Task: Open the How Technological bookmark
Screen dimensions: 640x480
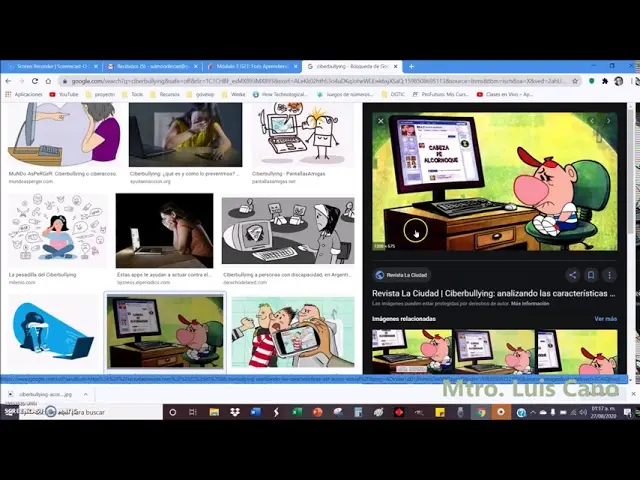Action: pyautogui.click(x=280, y=94)
